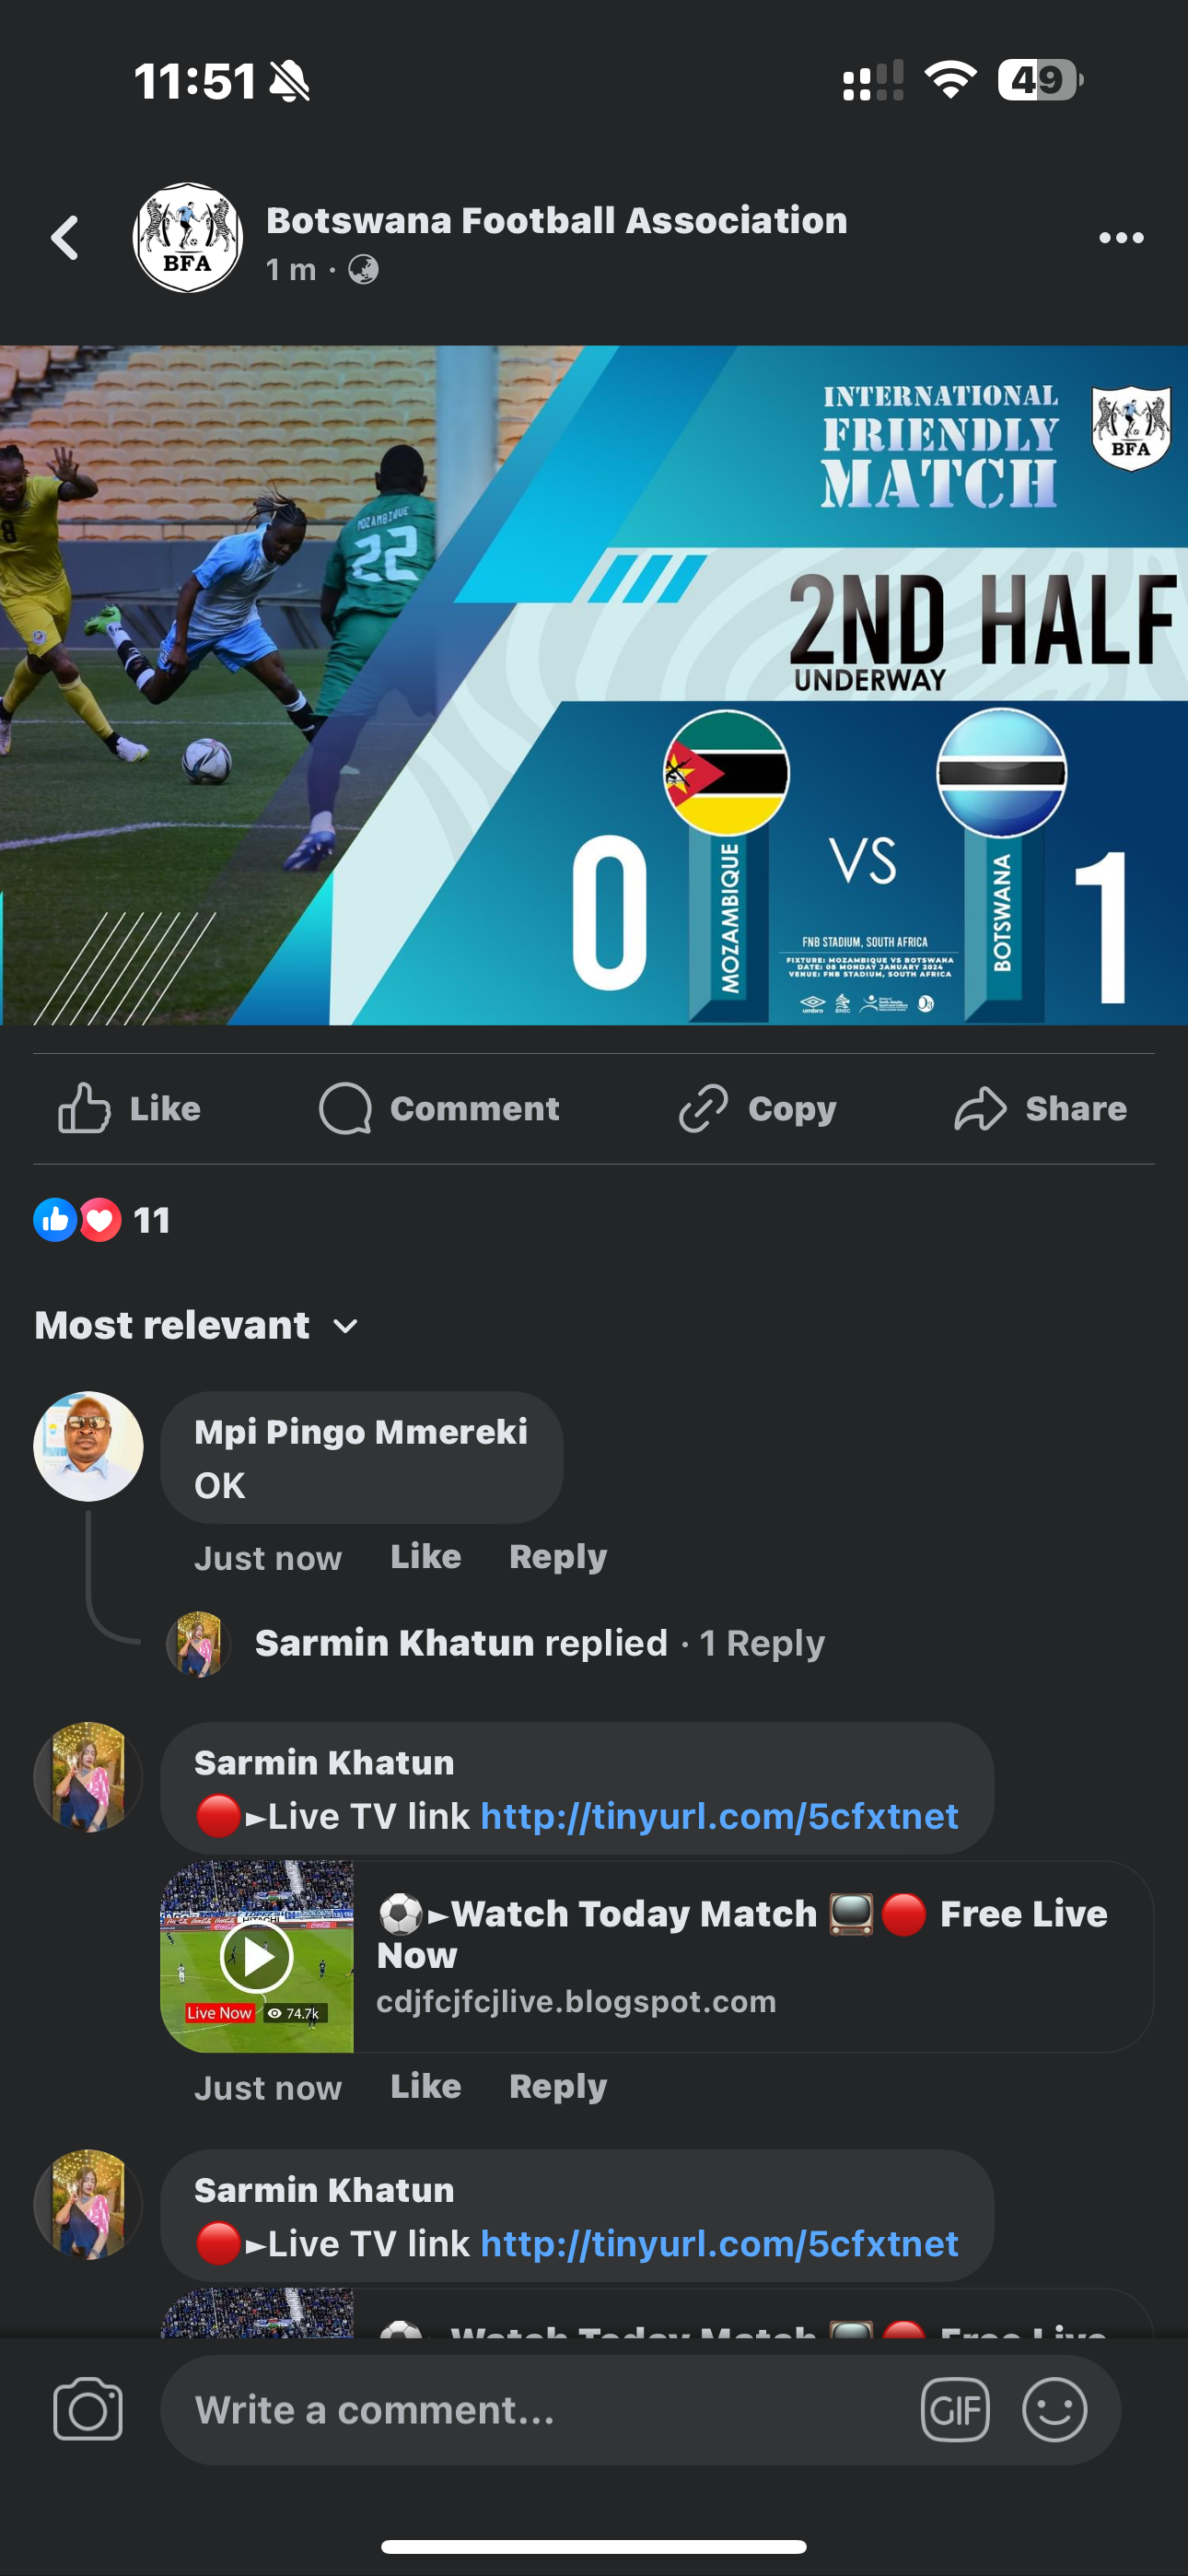
Task: Open Botswana Football Association page name
Action: click(x=557, y=220)
